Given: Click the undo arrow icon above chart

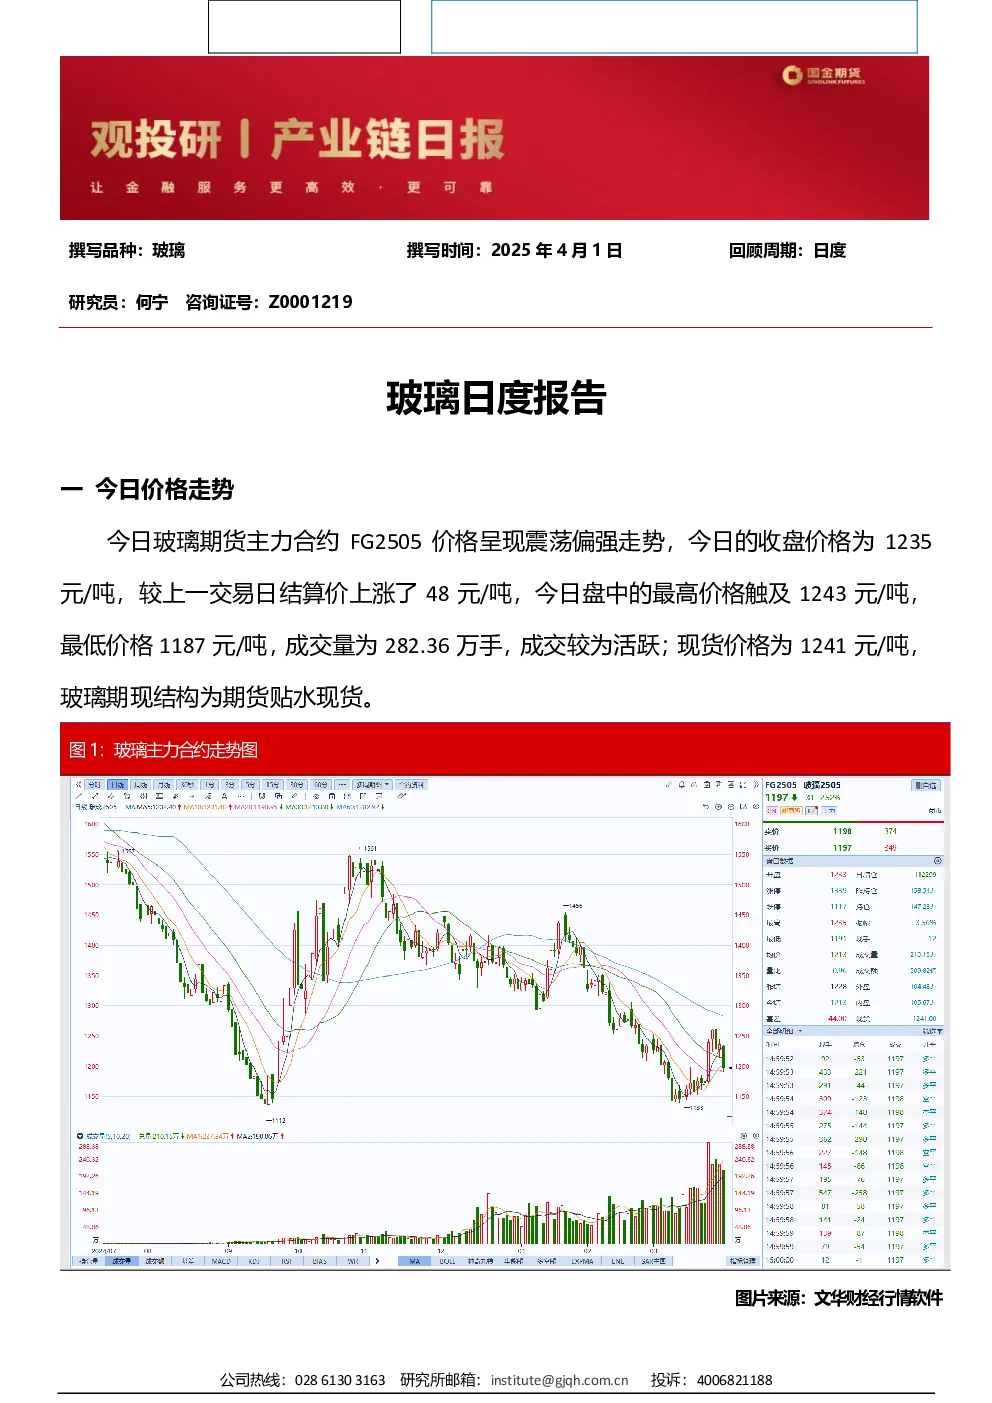Looking at the screenshot, I should point(705,806).
